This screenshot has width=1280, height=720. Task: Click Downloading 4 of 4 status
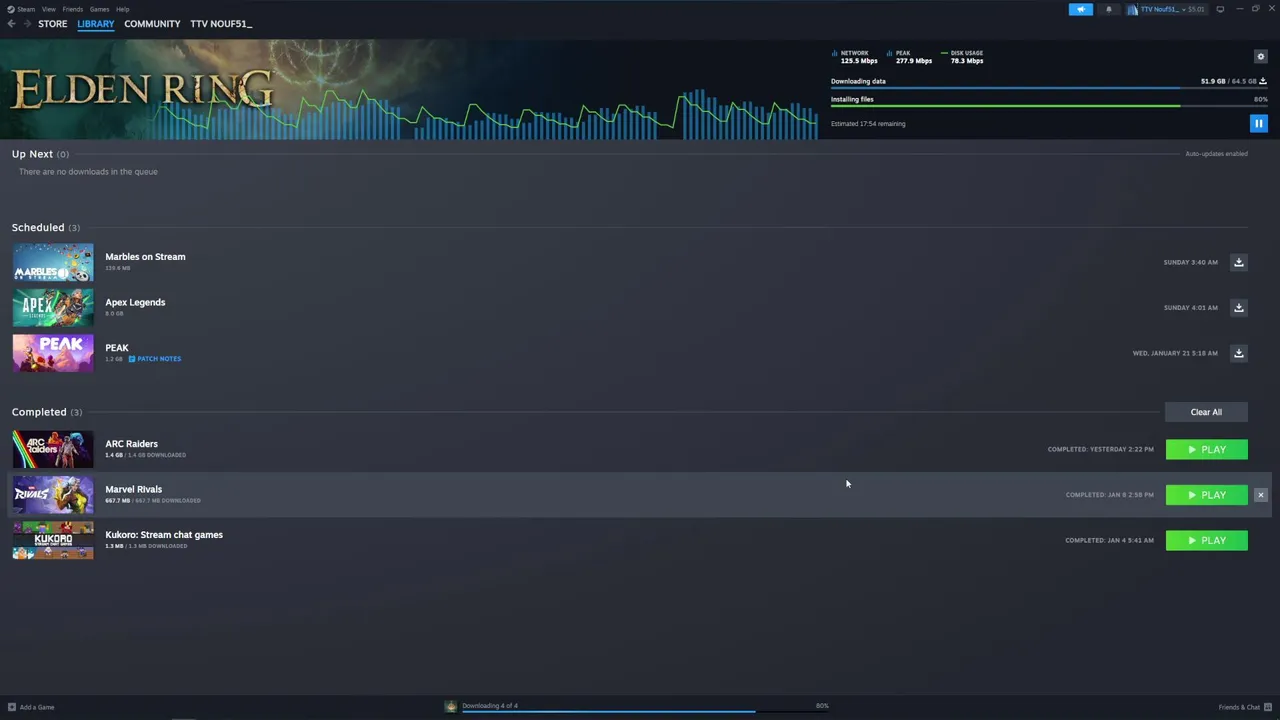(x=490, y=706)
